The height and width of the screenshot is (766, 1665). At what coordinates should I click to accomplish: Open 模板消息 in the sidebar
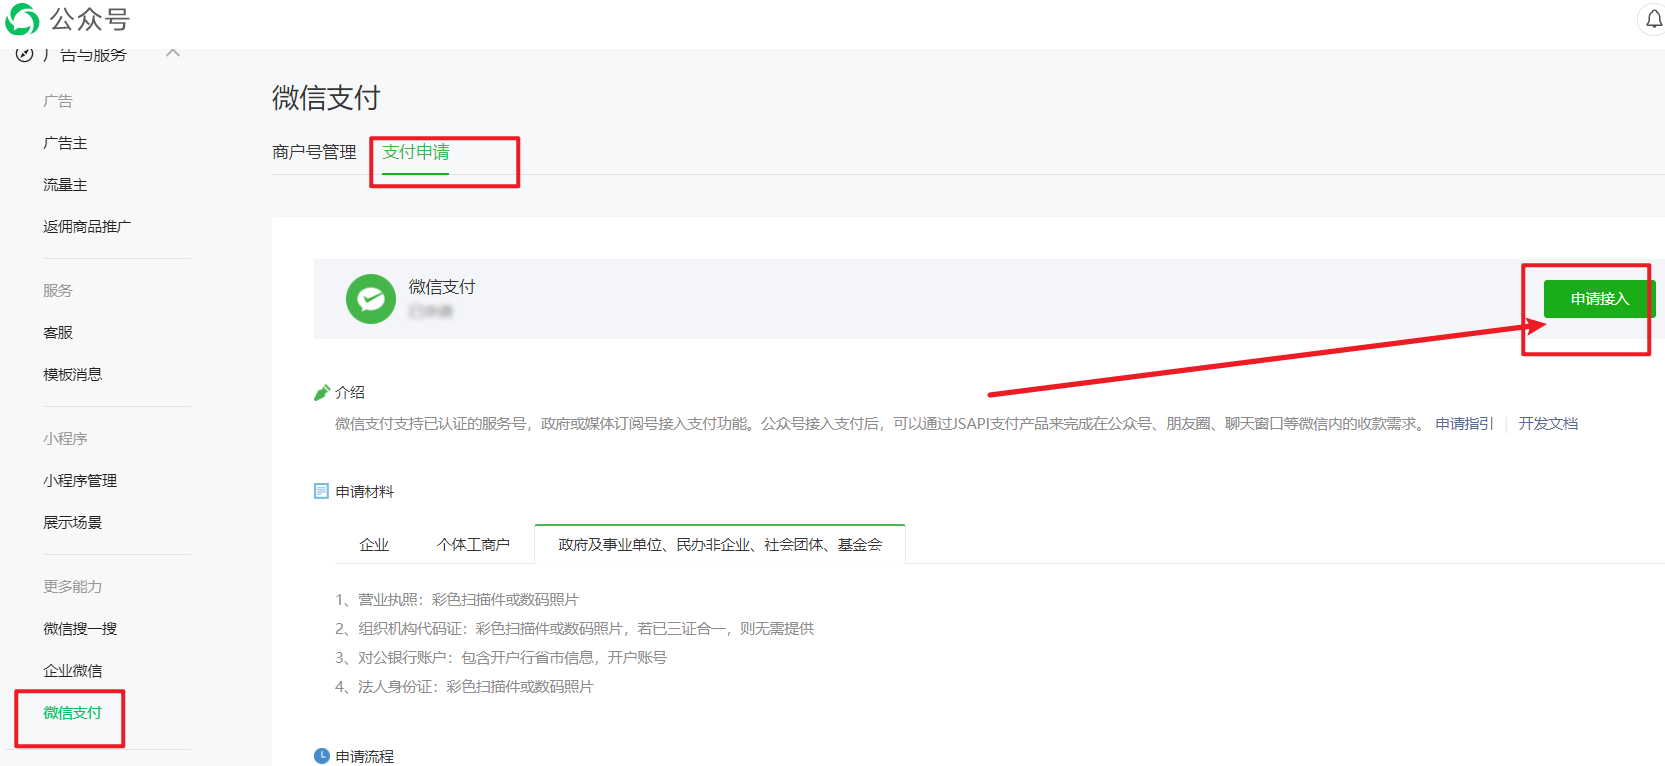click(72, 375)
